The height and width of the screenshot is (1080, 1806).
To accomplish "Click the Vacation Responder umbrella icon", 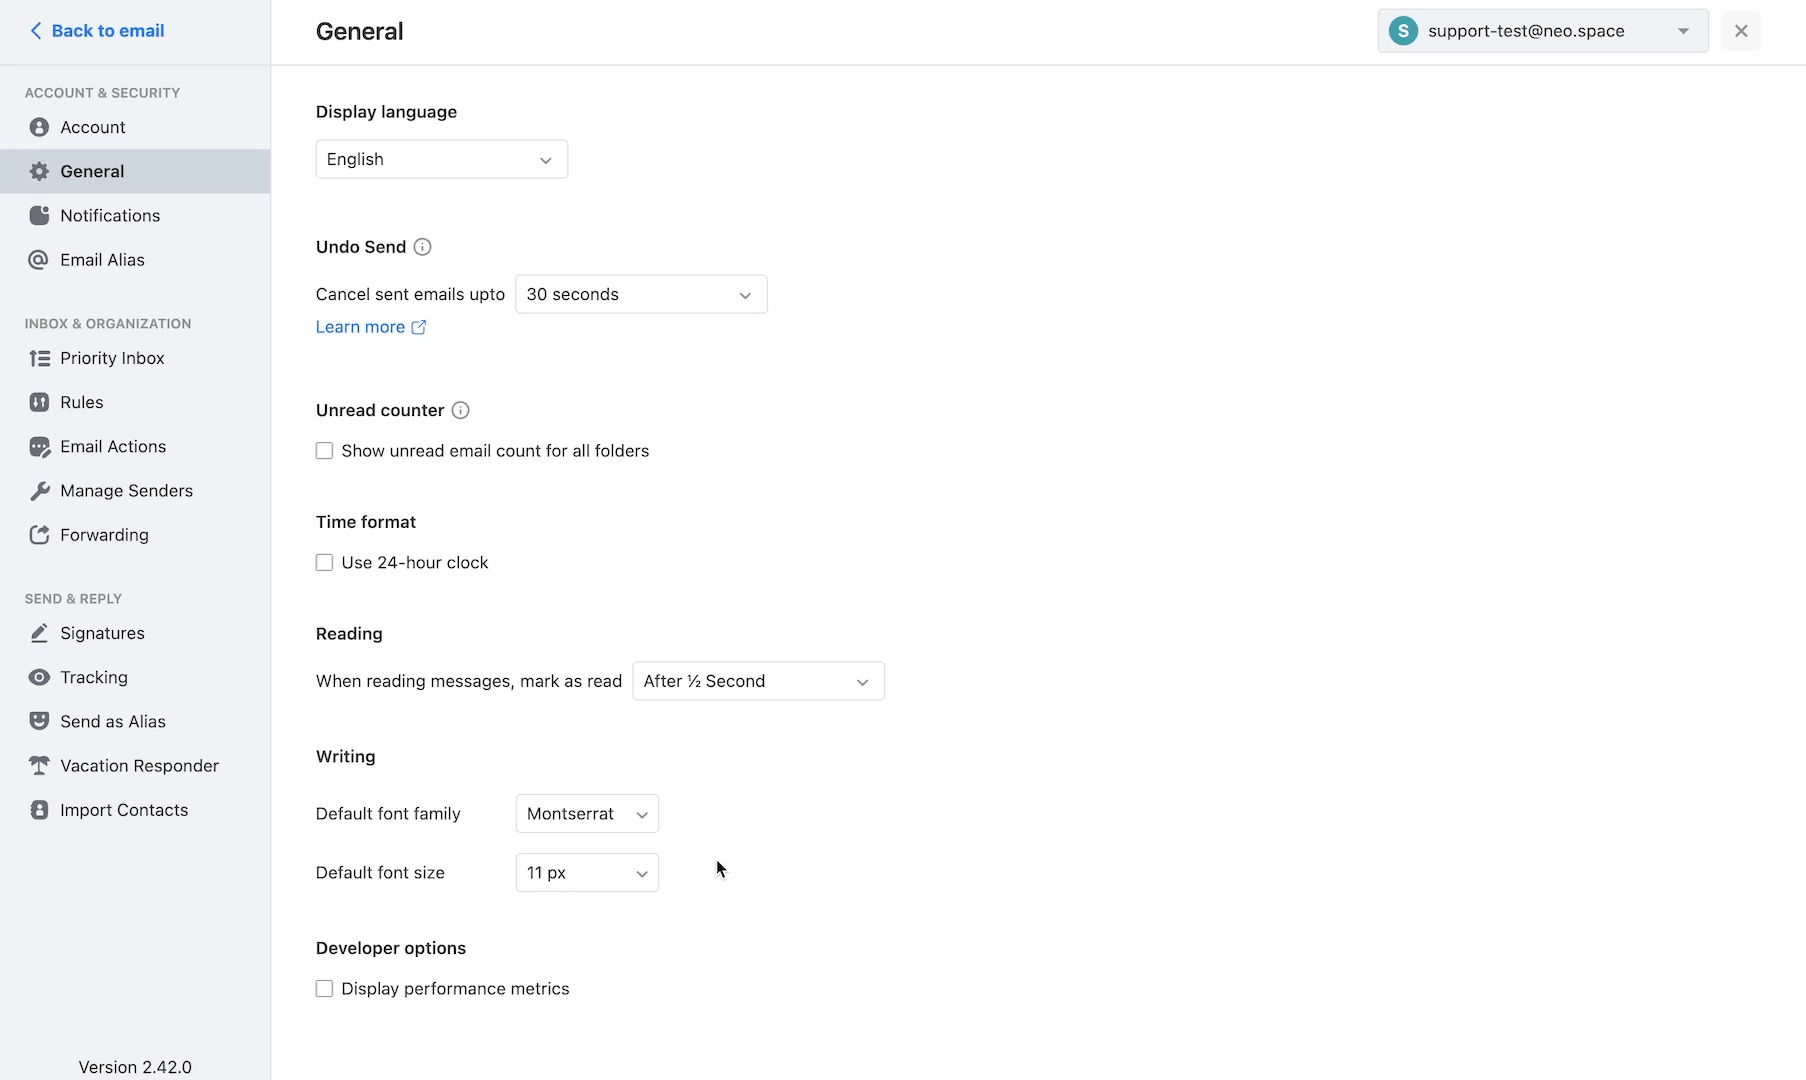I will 39,766.
